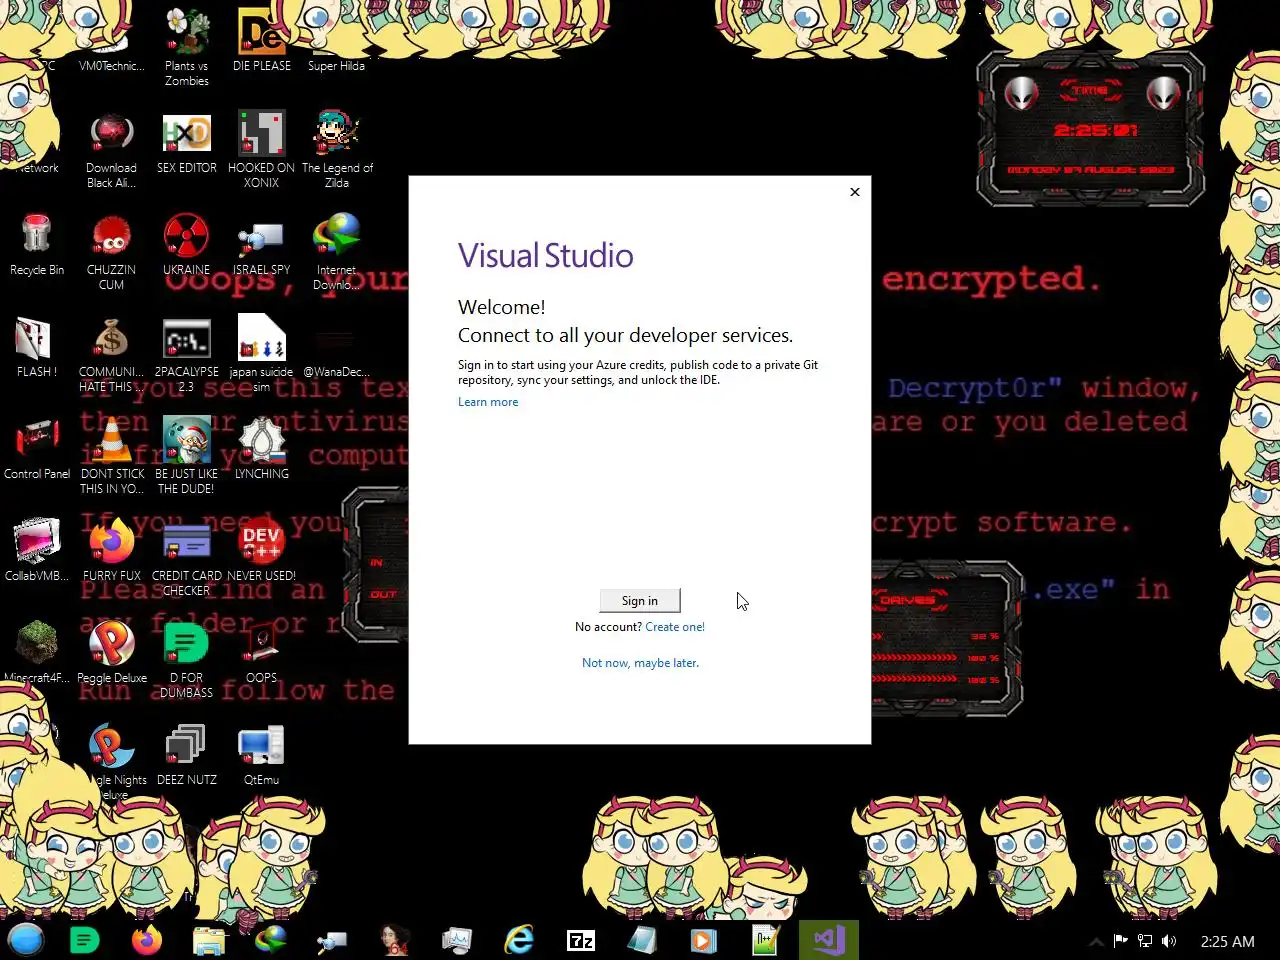This screenshot has height=960, width=1280.
Task: Close the Visual Studio welcome dialog
Action: [855, 192]
